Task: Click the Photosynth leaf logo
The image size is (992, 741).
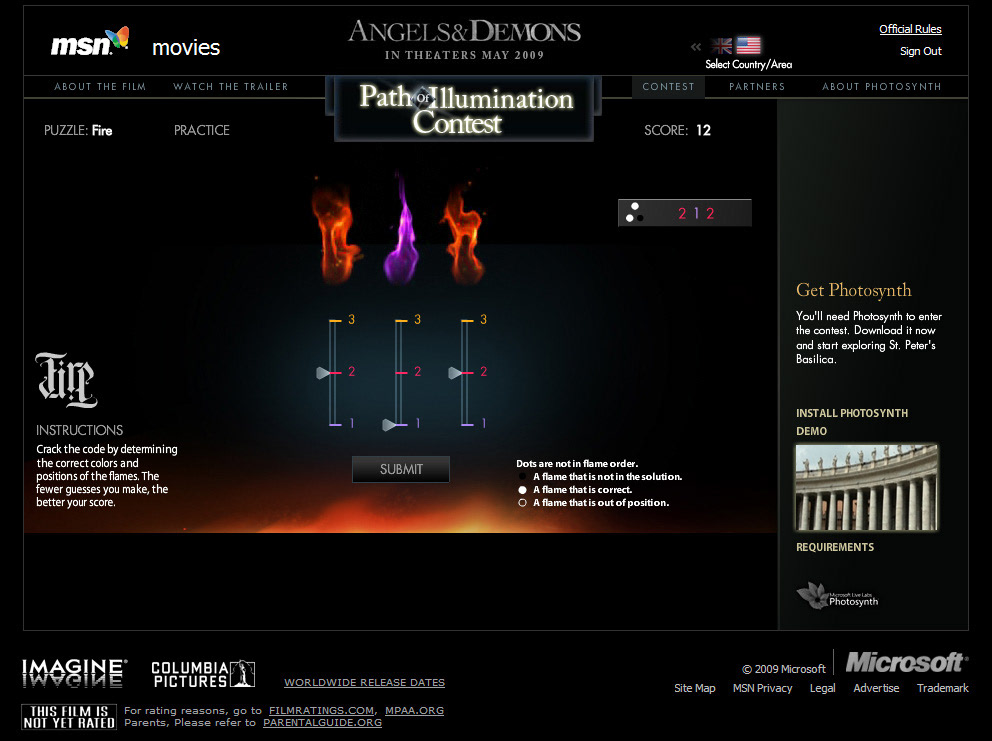Action: tap(837, 596)
